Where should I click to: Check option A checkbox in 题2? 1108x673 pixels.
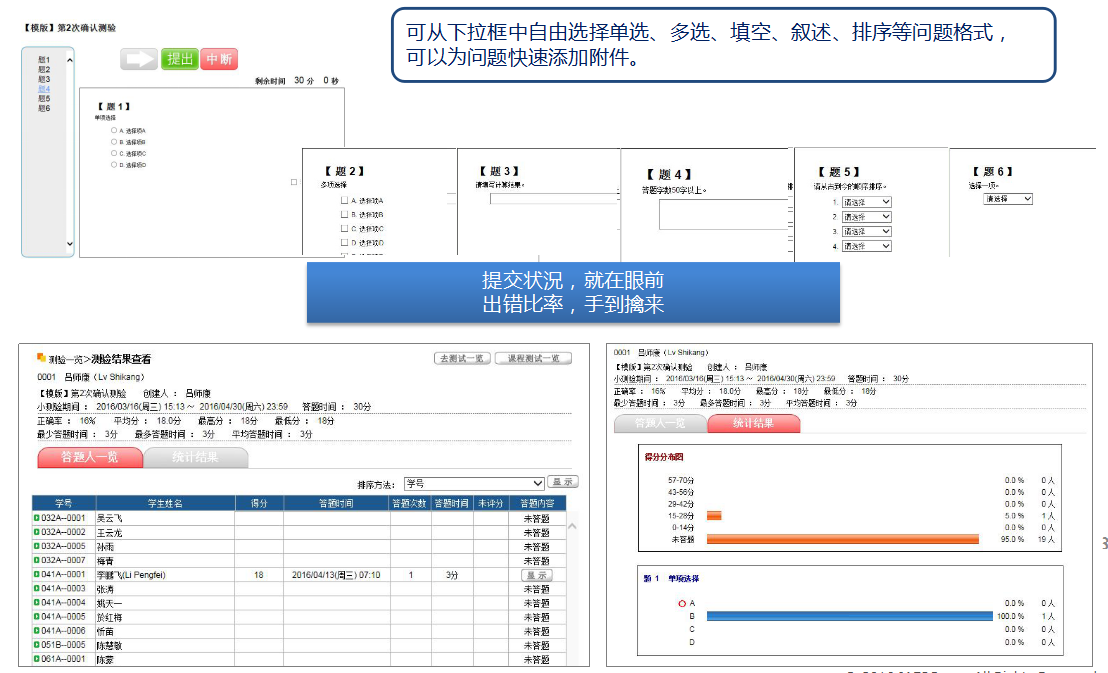(345, 200)
